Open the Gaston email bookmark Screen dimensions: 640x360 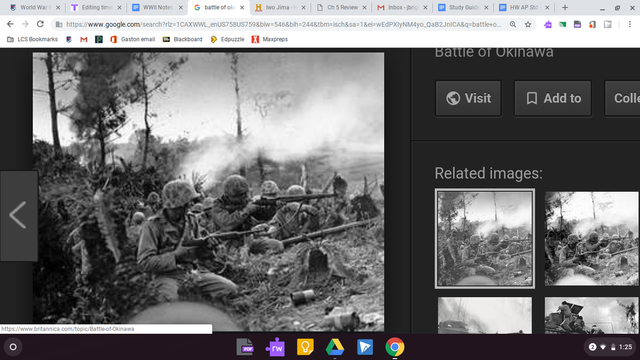point(133,39)
